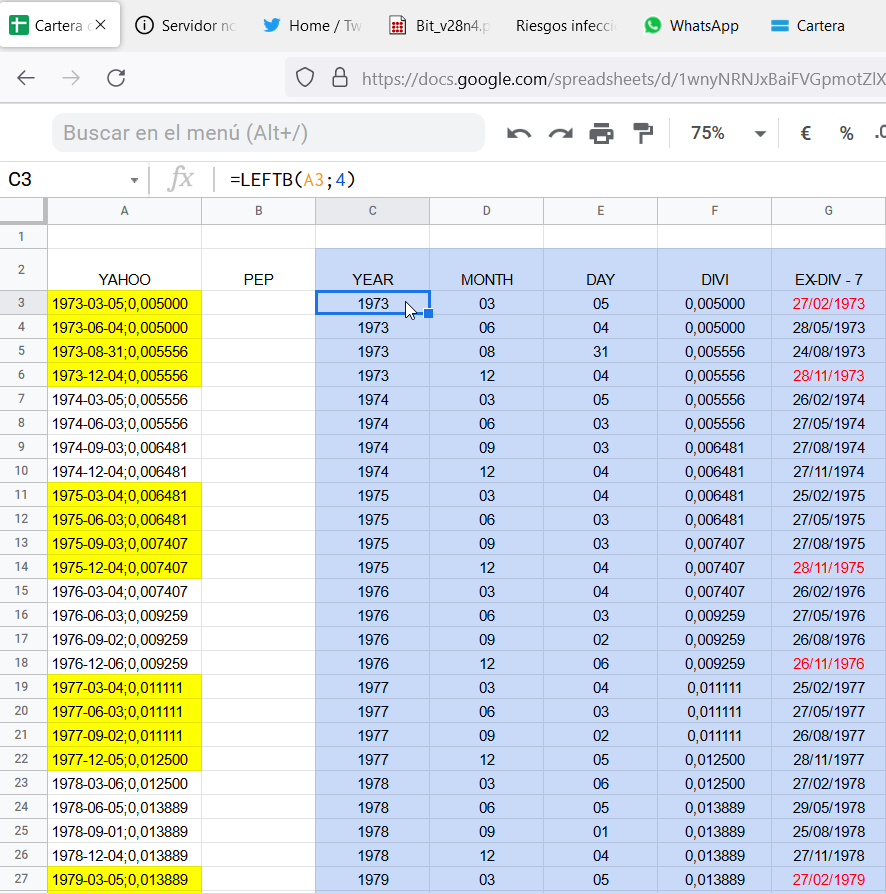Select the column C header
This screenshot has width=886, height=894.
[372, 210]
